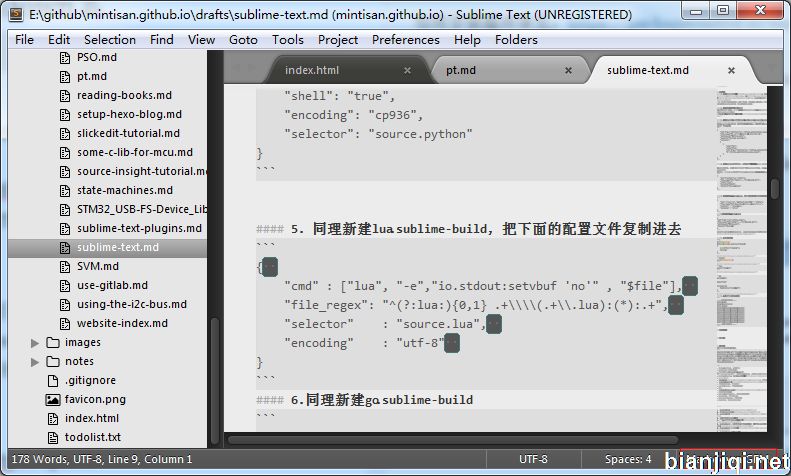Click the file icon beside slickedit-tutorial.md
Viewport: 791px width, 476px height.
(65, 134)
